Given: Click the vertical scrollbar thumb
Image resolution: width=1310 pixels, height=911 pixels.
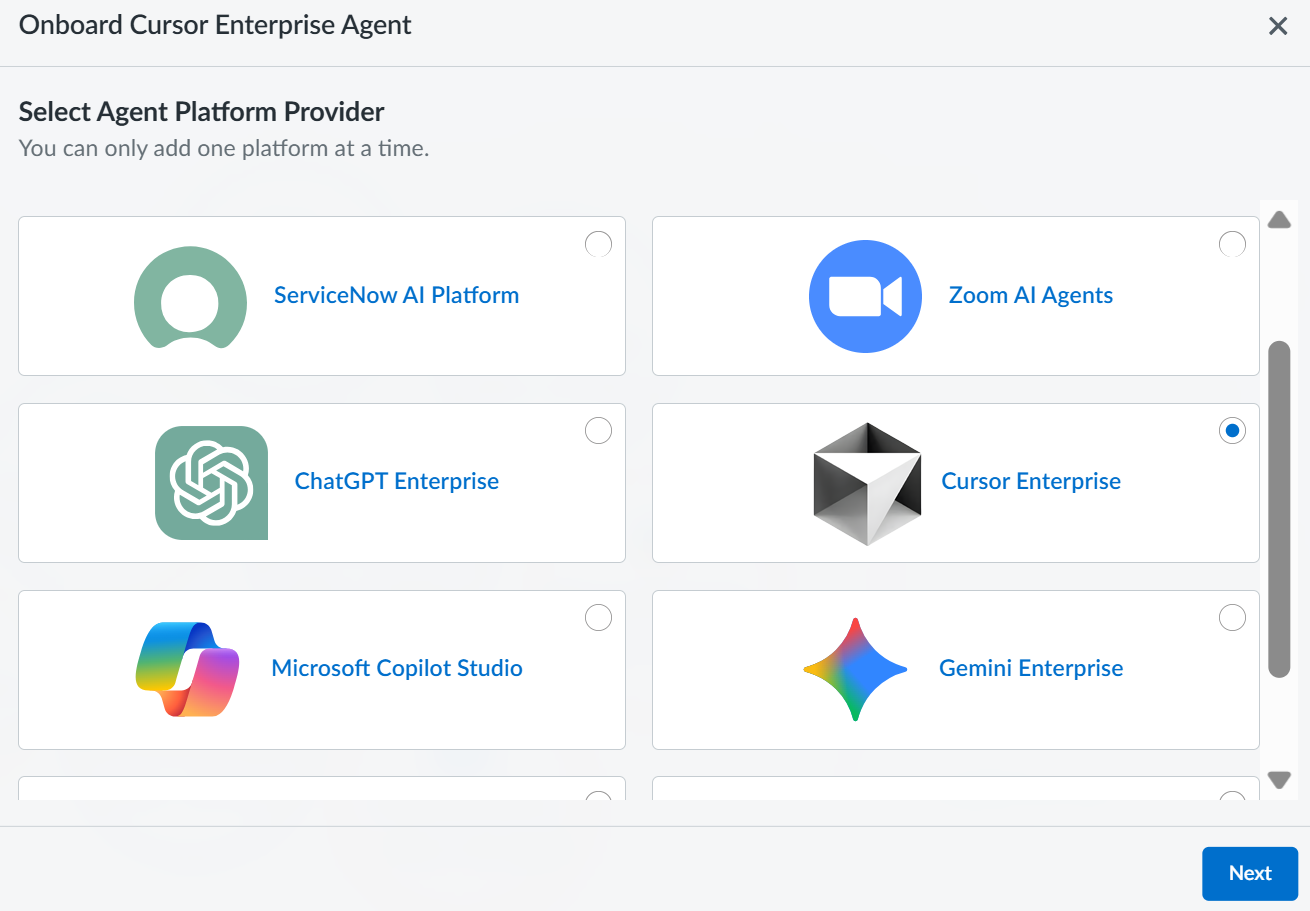Looking at the screenshot, I should pos(1279,509).
